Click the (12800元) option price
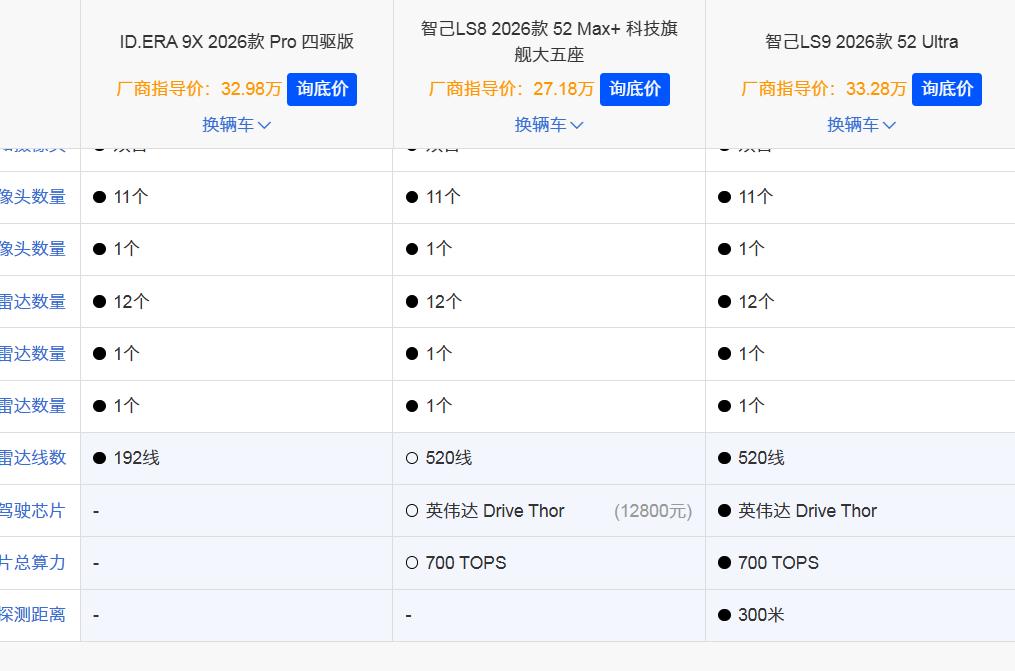This screenshot has height=671, width=1015. [x=653, y=511]
